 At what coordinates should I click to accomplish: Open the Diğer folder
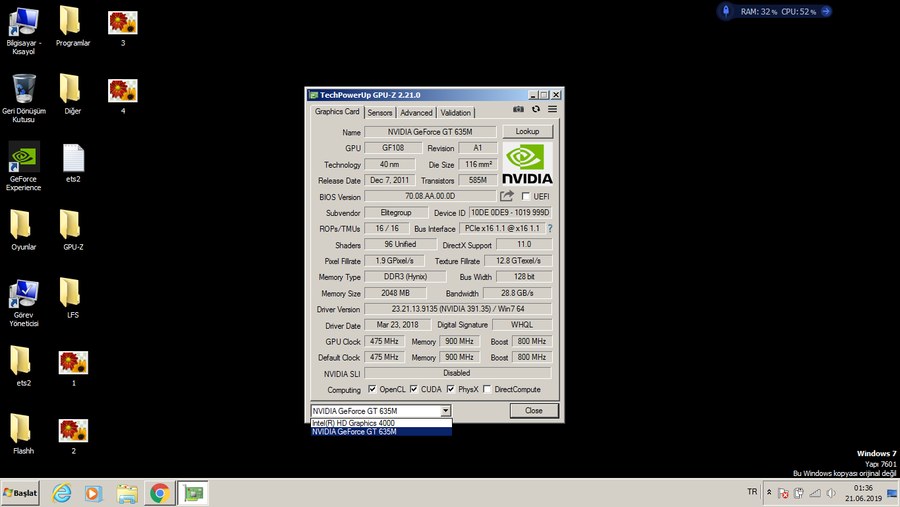click(x=72, y=94)
